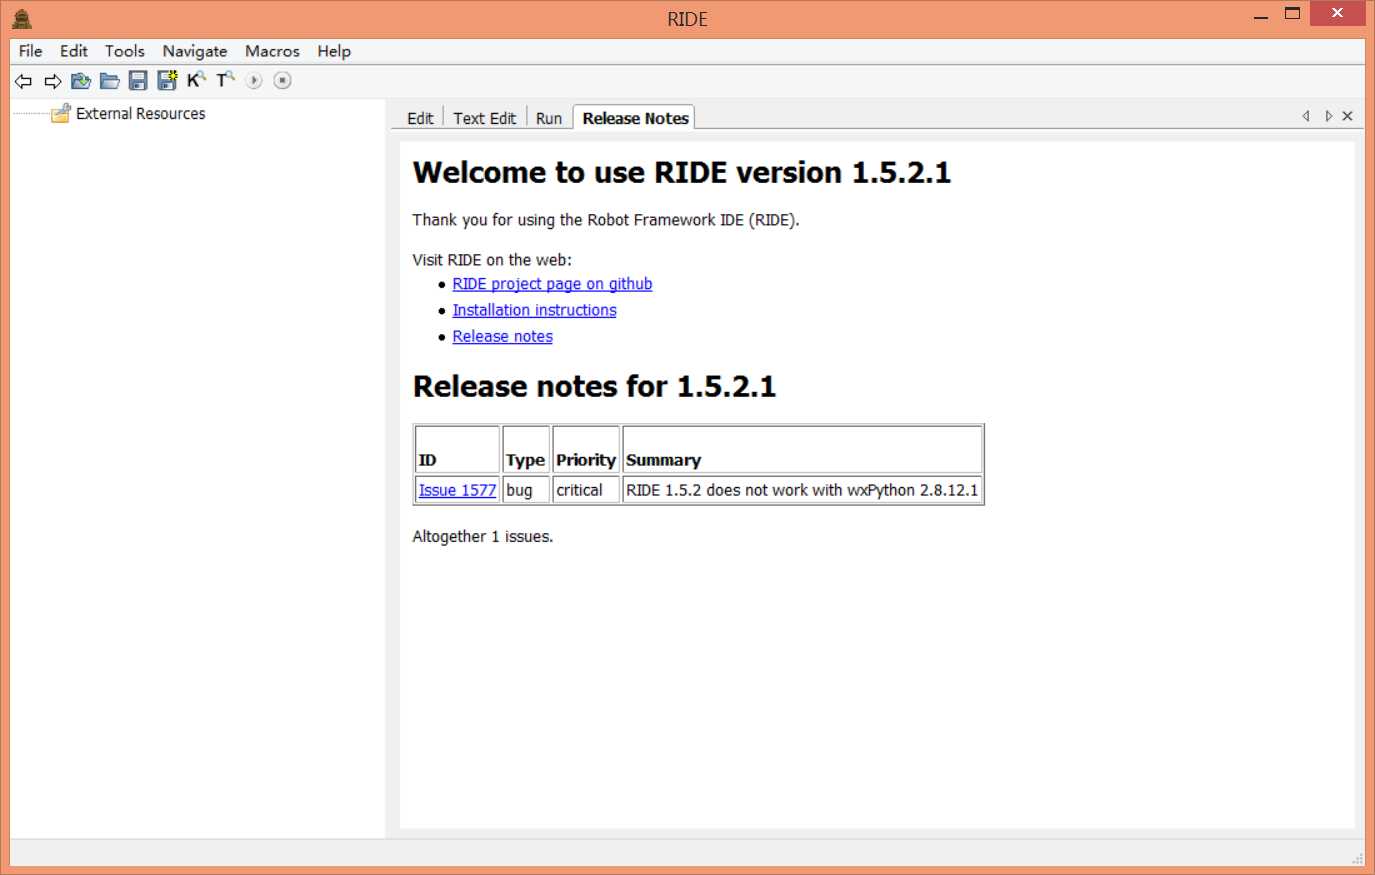
Task: Click the Go Forward arrow icon
Action: (52, 81)
